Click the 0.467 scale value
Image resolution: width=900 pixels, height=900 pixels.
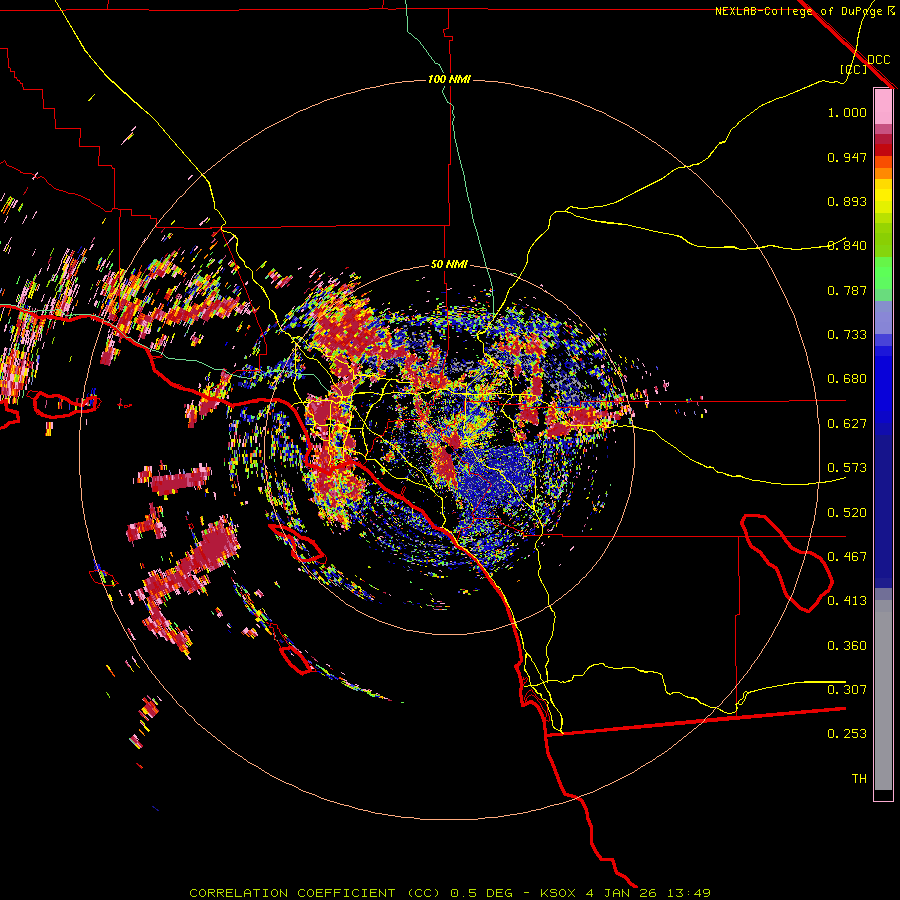847,557
